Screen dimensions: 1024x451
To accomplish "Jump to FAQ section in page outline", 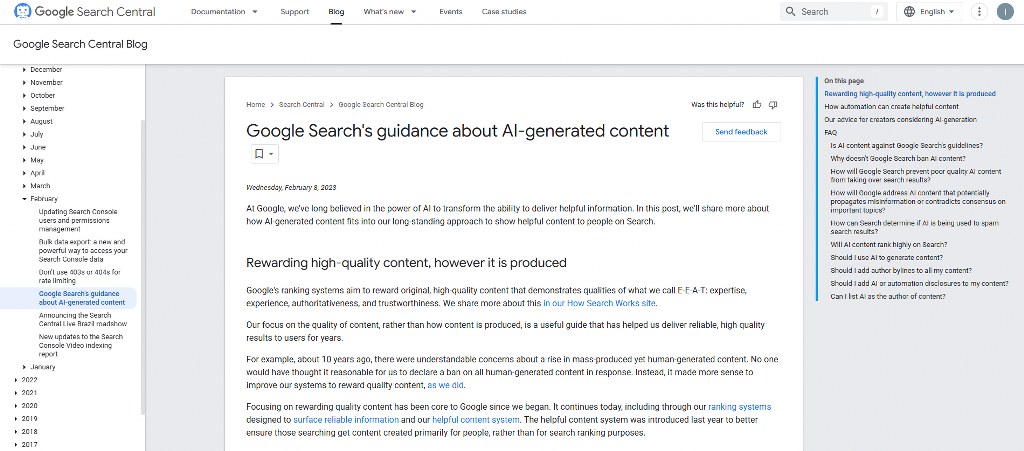I will coord(831,132).
